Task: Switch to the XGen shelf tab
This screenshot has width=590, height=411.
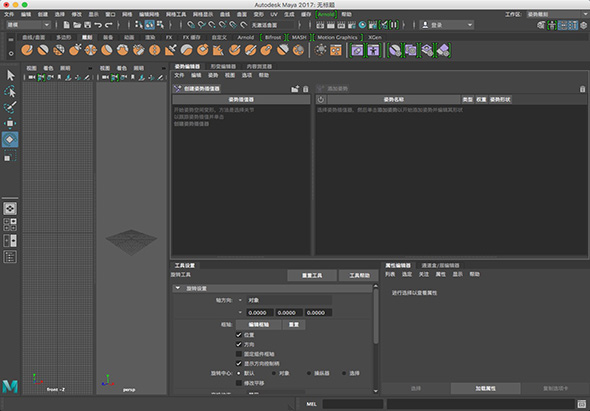Action: coord(375,38)
